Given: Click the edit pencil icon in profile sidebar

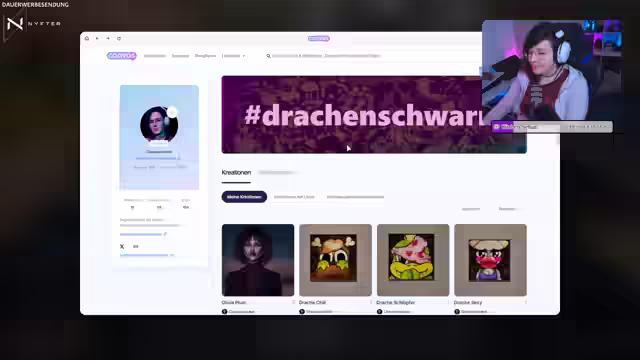Looking at the screenshot, I should 165,234.
